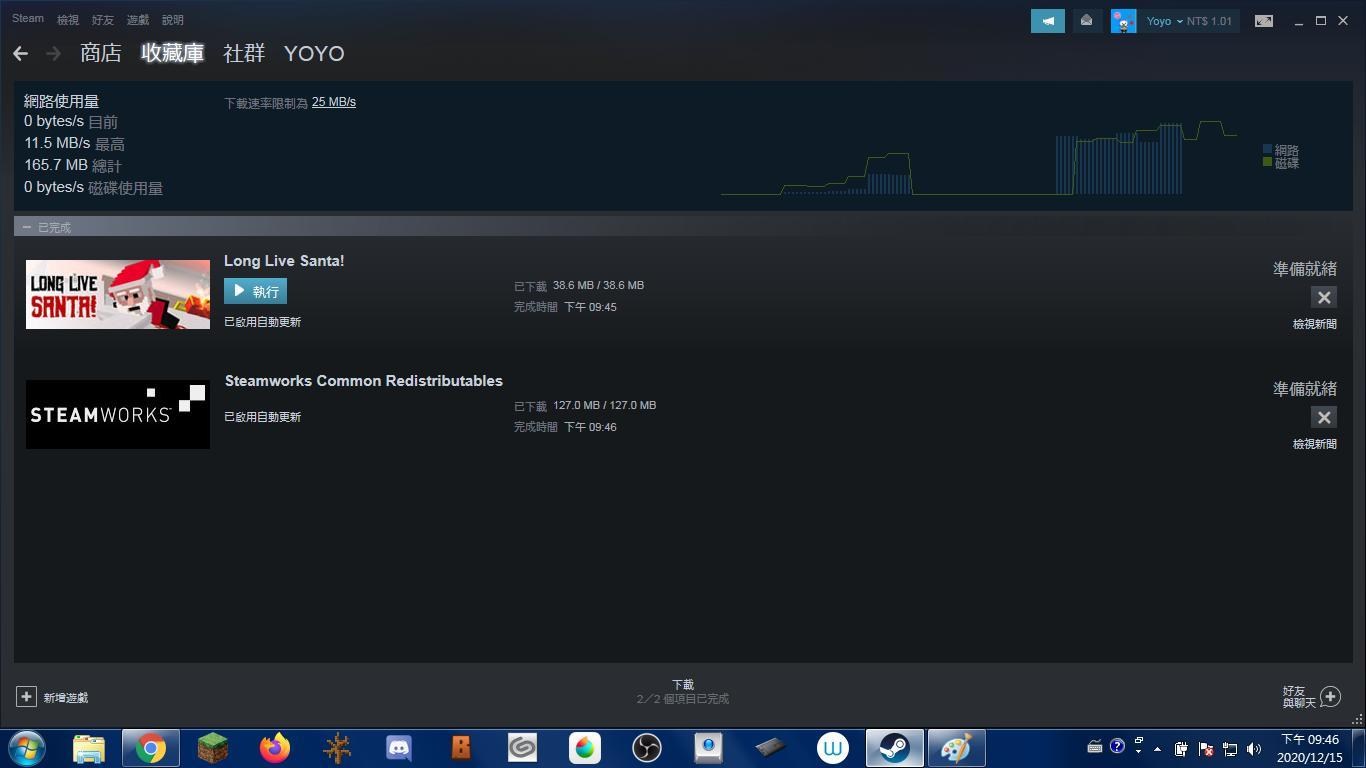This screenshot has height=768, width=1366.
Task: Click the 好友與聊天 label
Action: tap(1299, 697)
